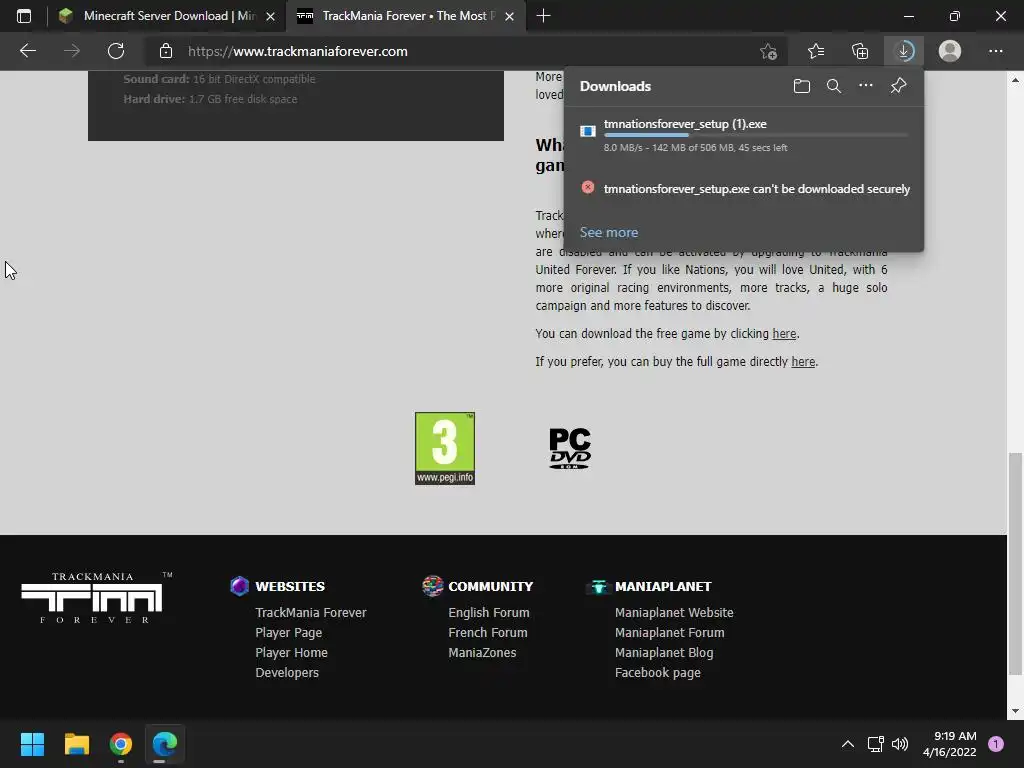Click the red error icon for blocked download

(588, 187)
